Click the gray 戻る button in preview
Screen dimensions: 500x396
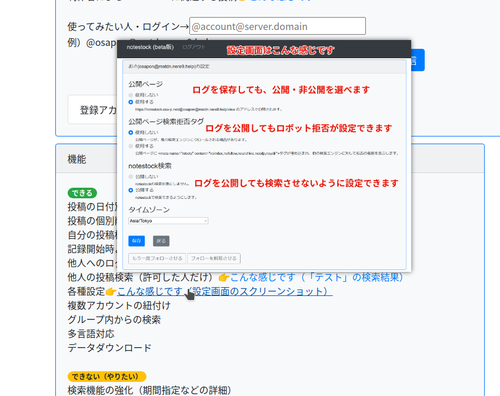pos(161,241)
